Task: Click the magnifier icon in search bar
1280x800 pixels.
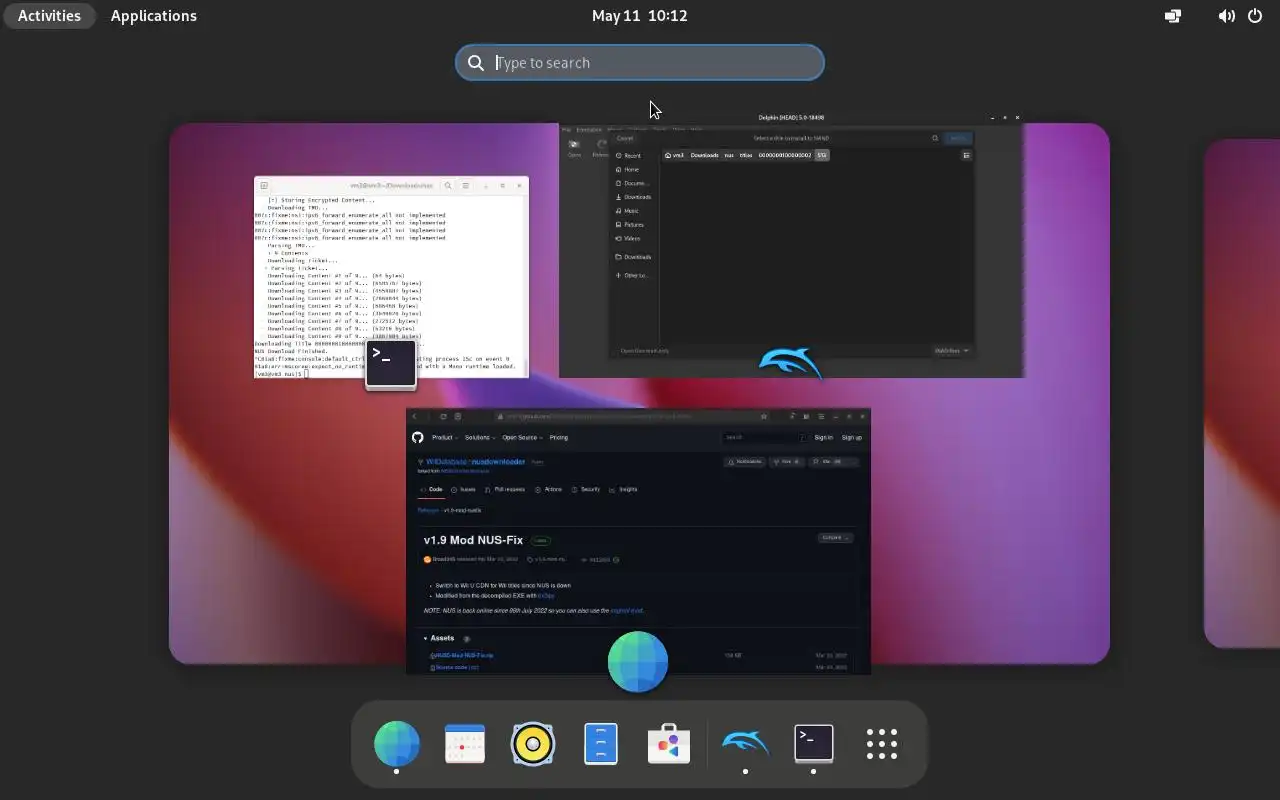Action: pyautogui.click(x=476, y=63)
